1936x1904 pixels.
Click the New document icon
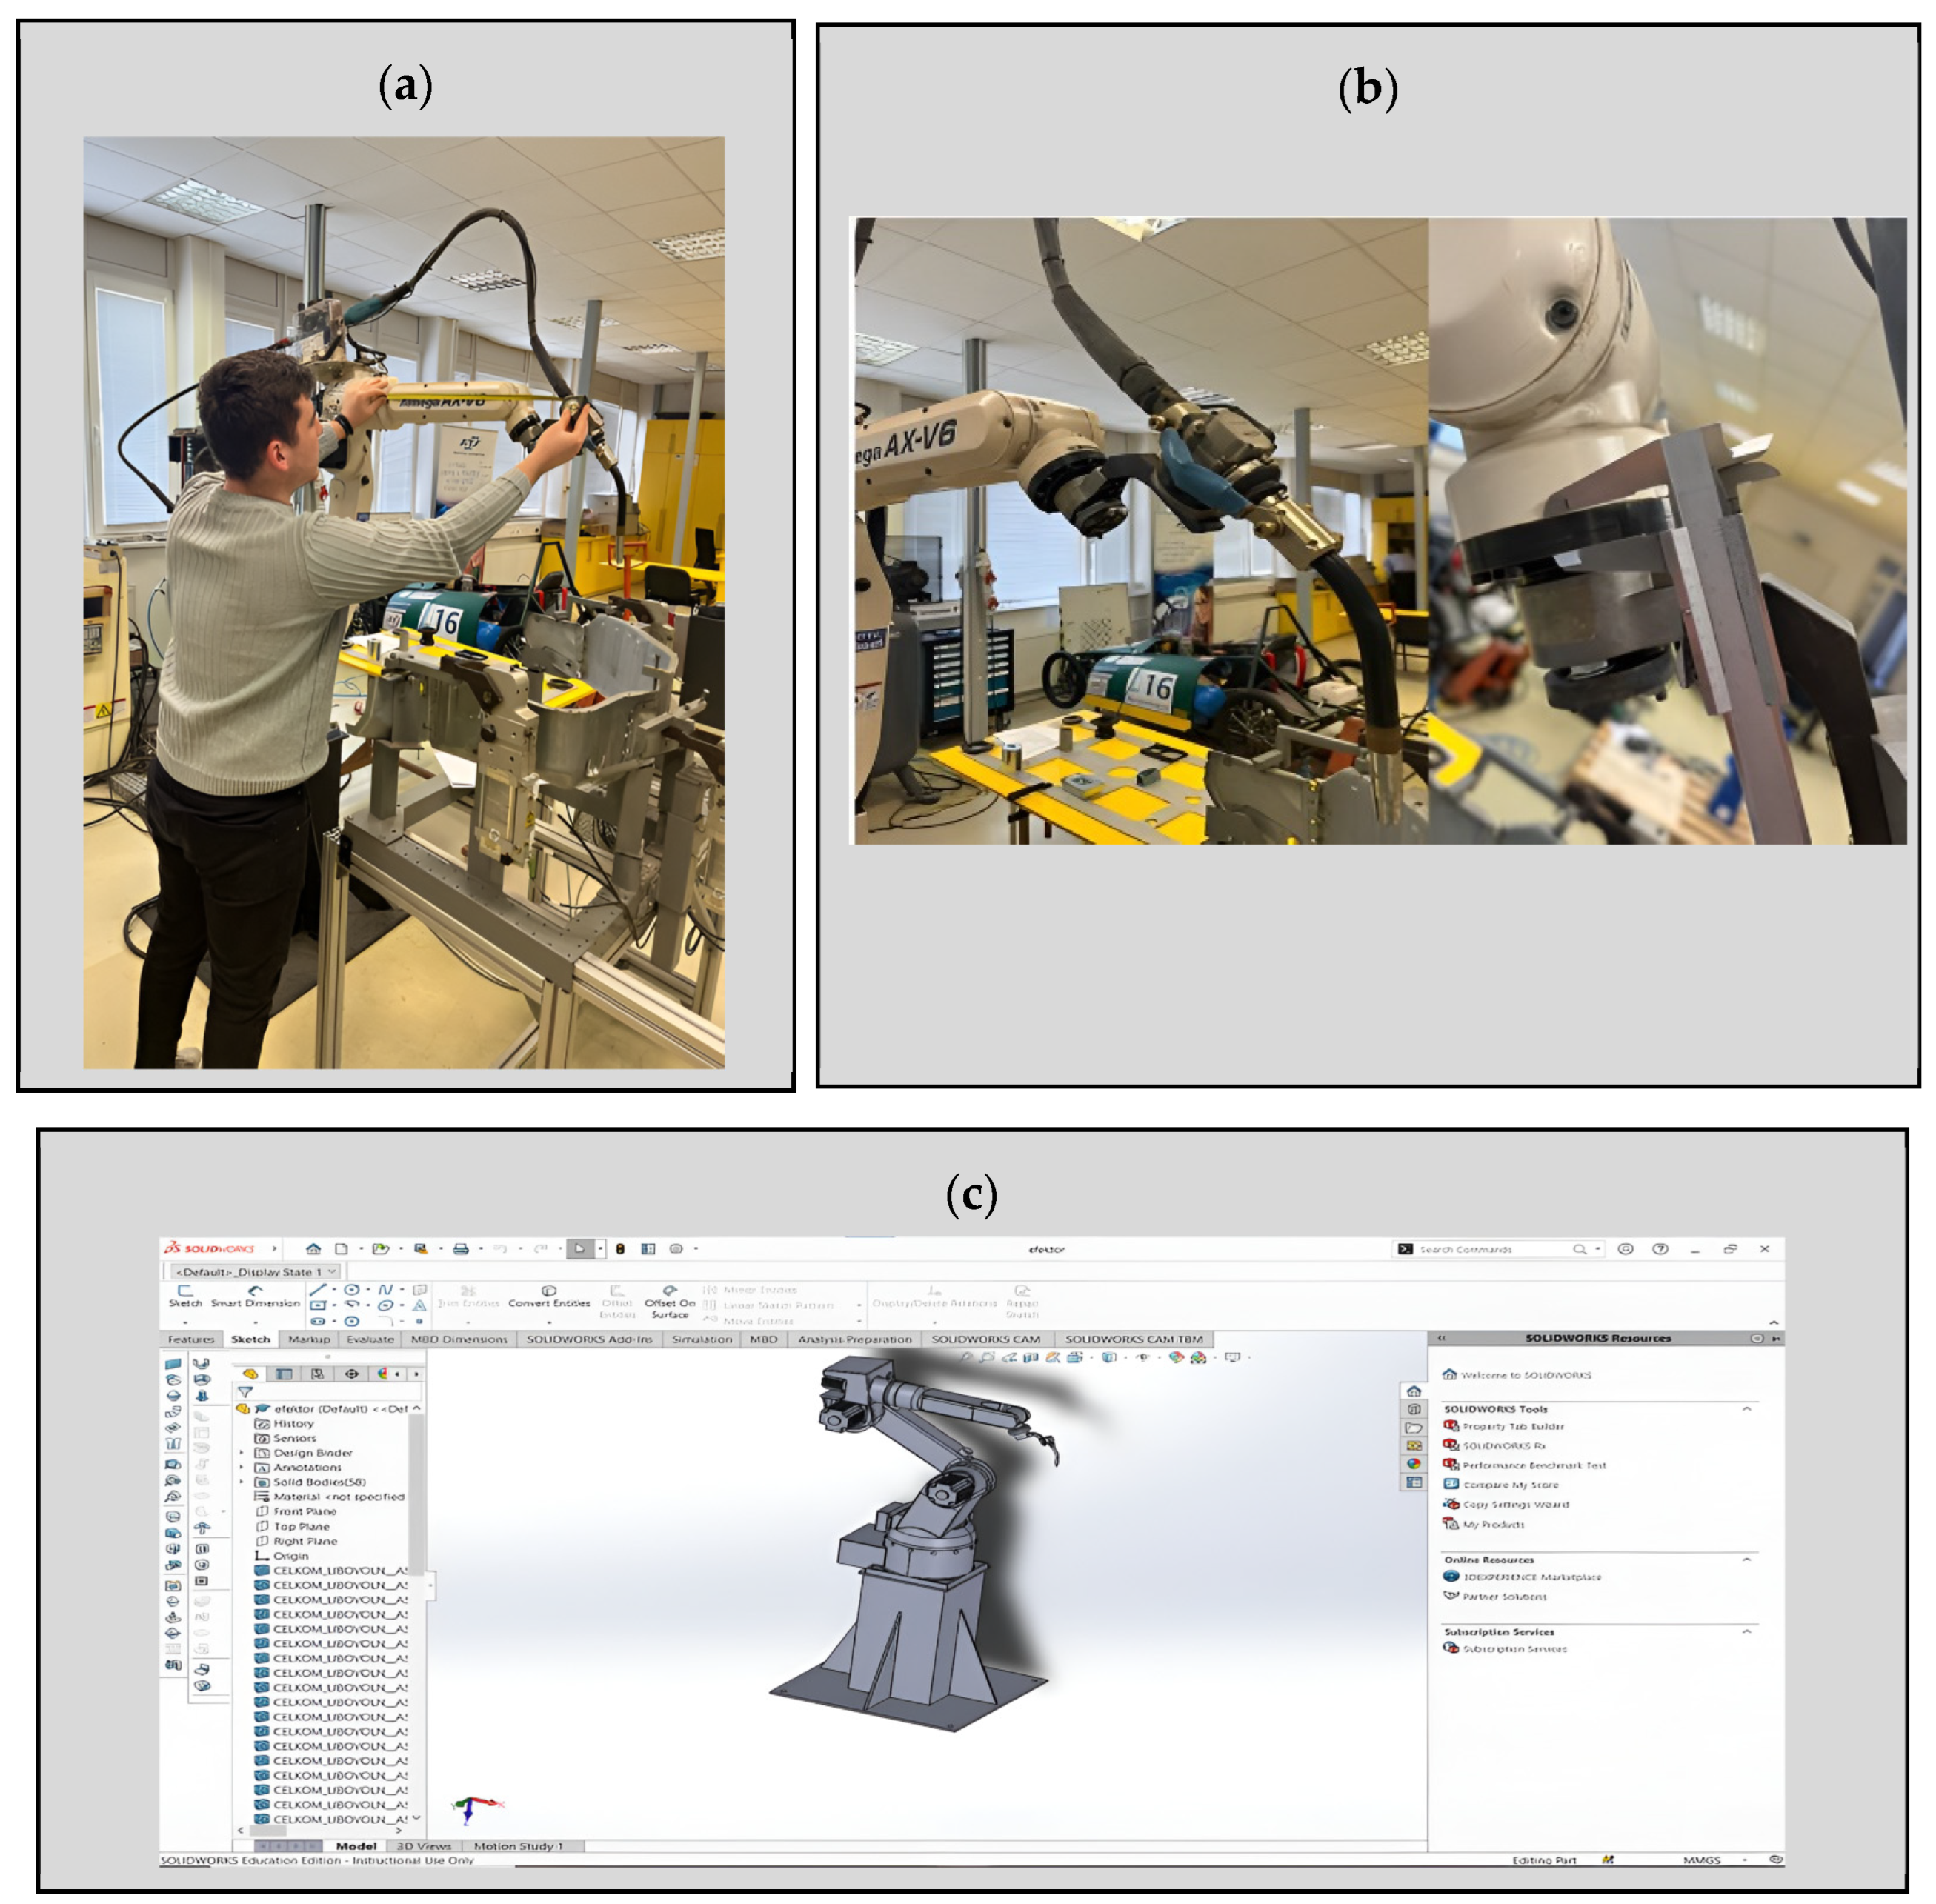(341, 1248)
